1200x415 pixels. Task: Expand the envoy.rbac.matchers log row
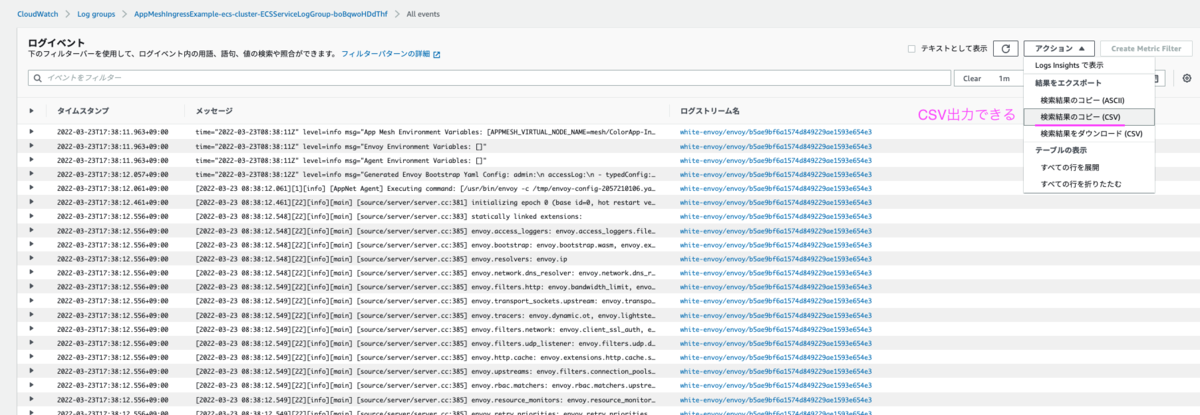click(32, 384)
